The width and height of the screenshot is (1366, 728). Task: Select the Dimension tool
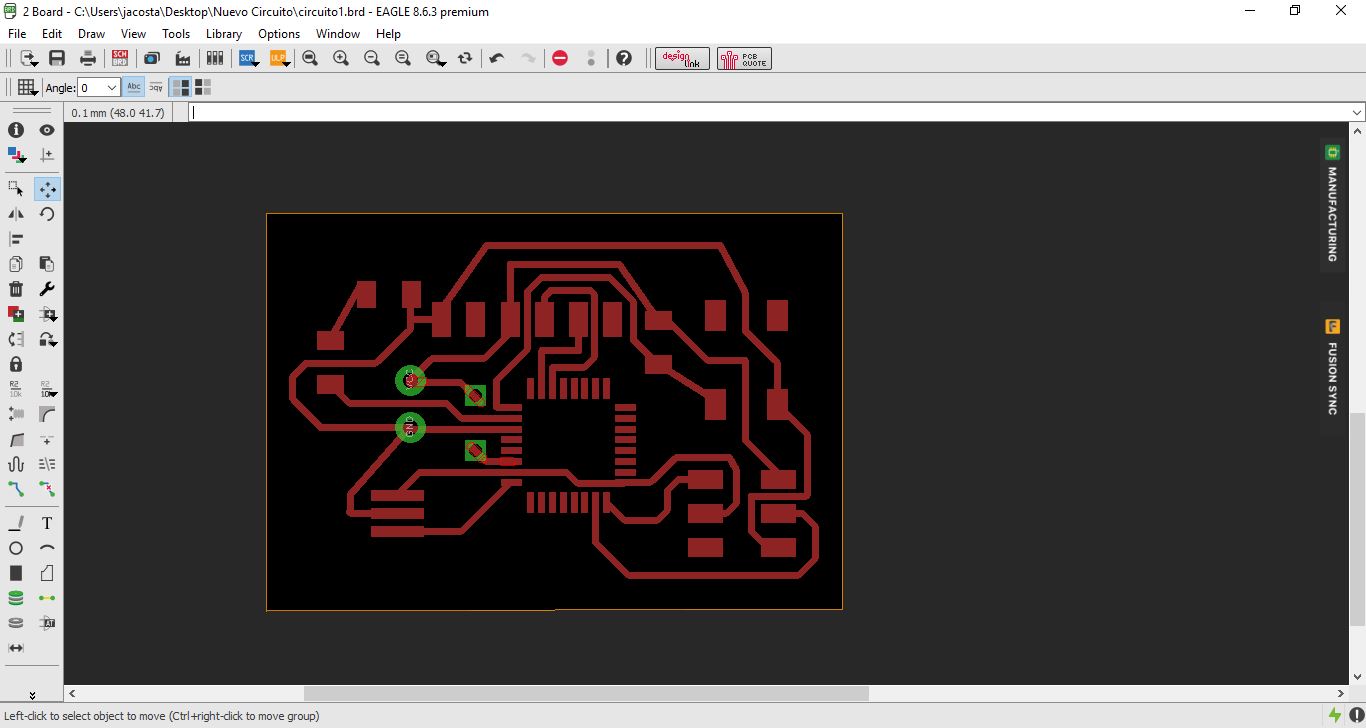[x=16, y=648]
